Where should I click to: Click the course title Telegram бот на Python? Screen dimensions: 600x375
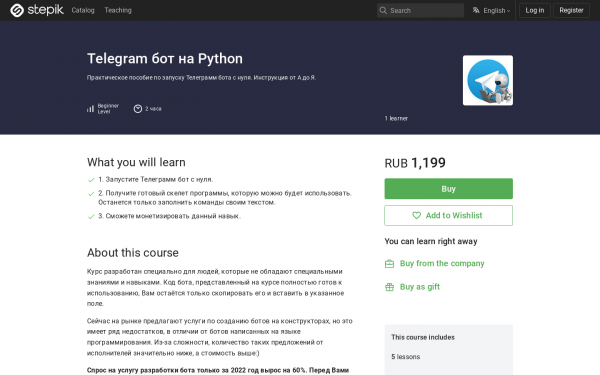[x=165, y=59]
